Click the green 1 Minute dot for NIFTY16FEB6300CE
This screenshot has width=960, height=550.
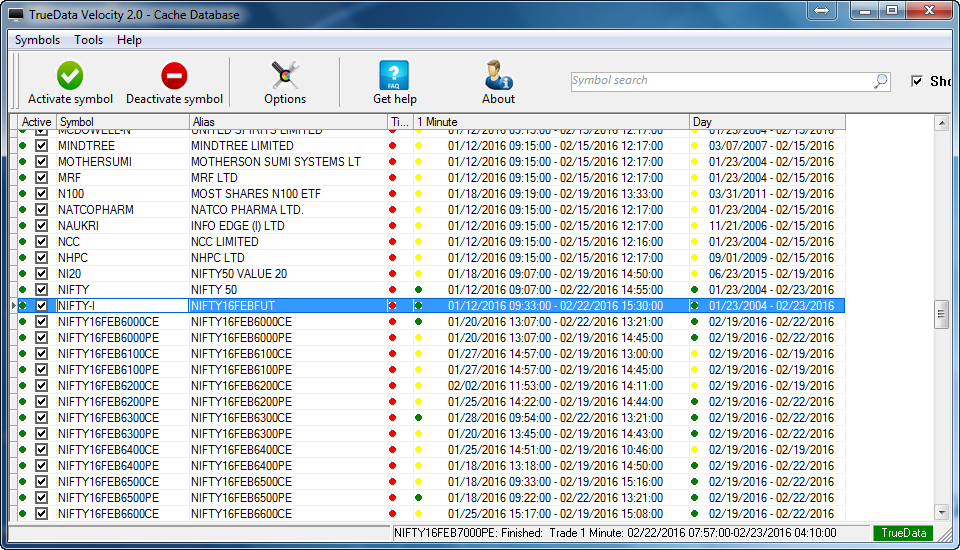click(419, 418)
